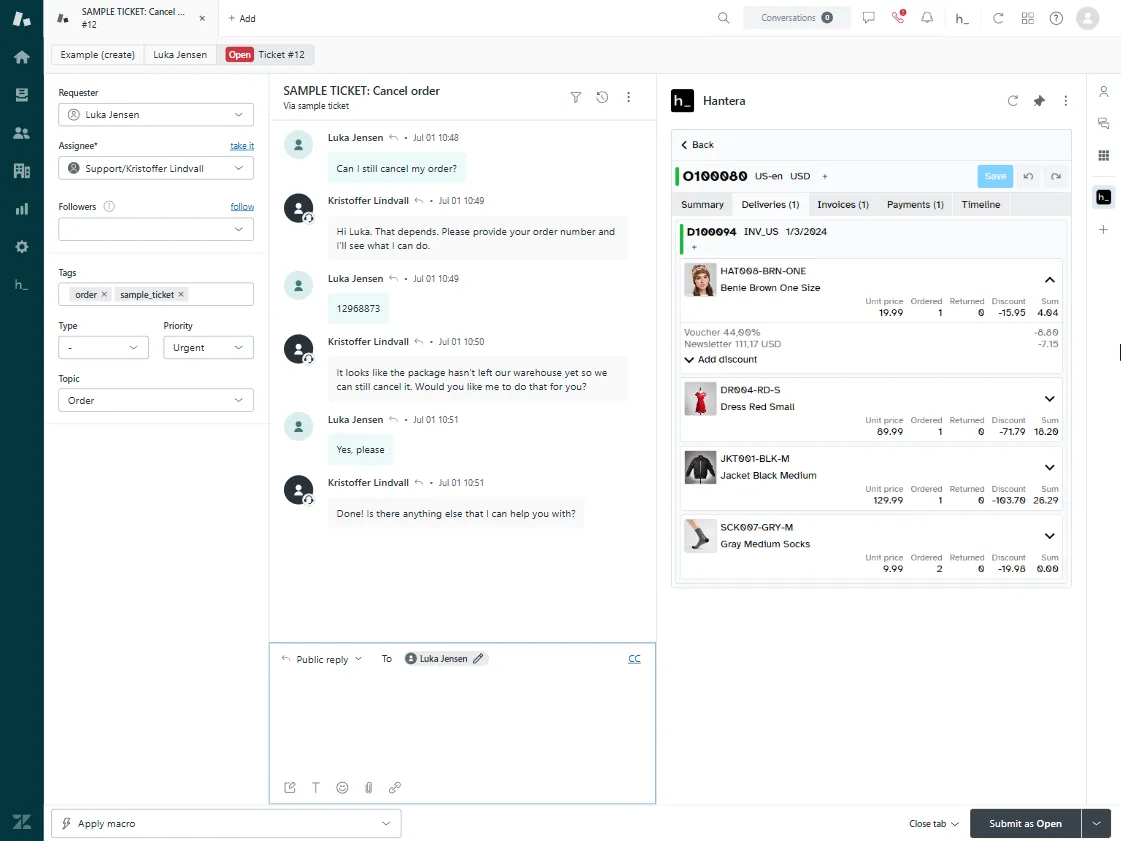The width and height of the screenshot is (1121, 841).
Task: Open the Apply macro selector
Action: coord(225,823)
